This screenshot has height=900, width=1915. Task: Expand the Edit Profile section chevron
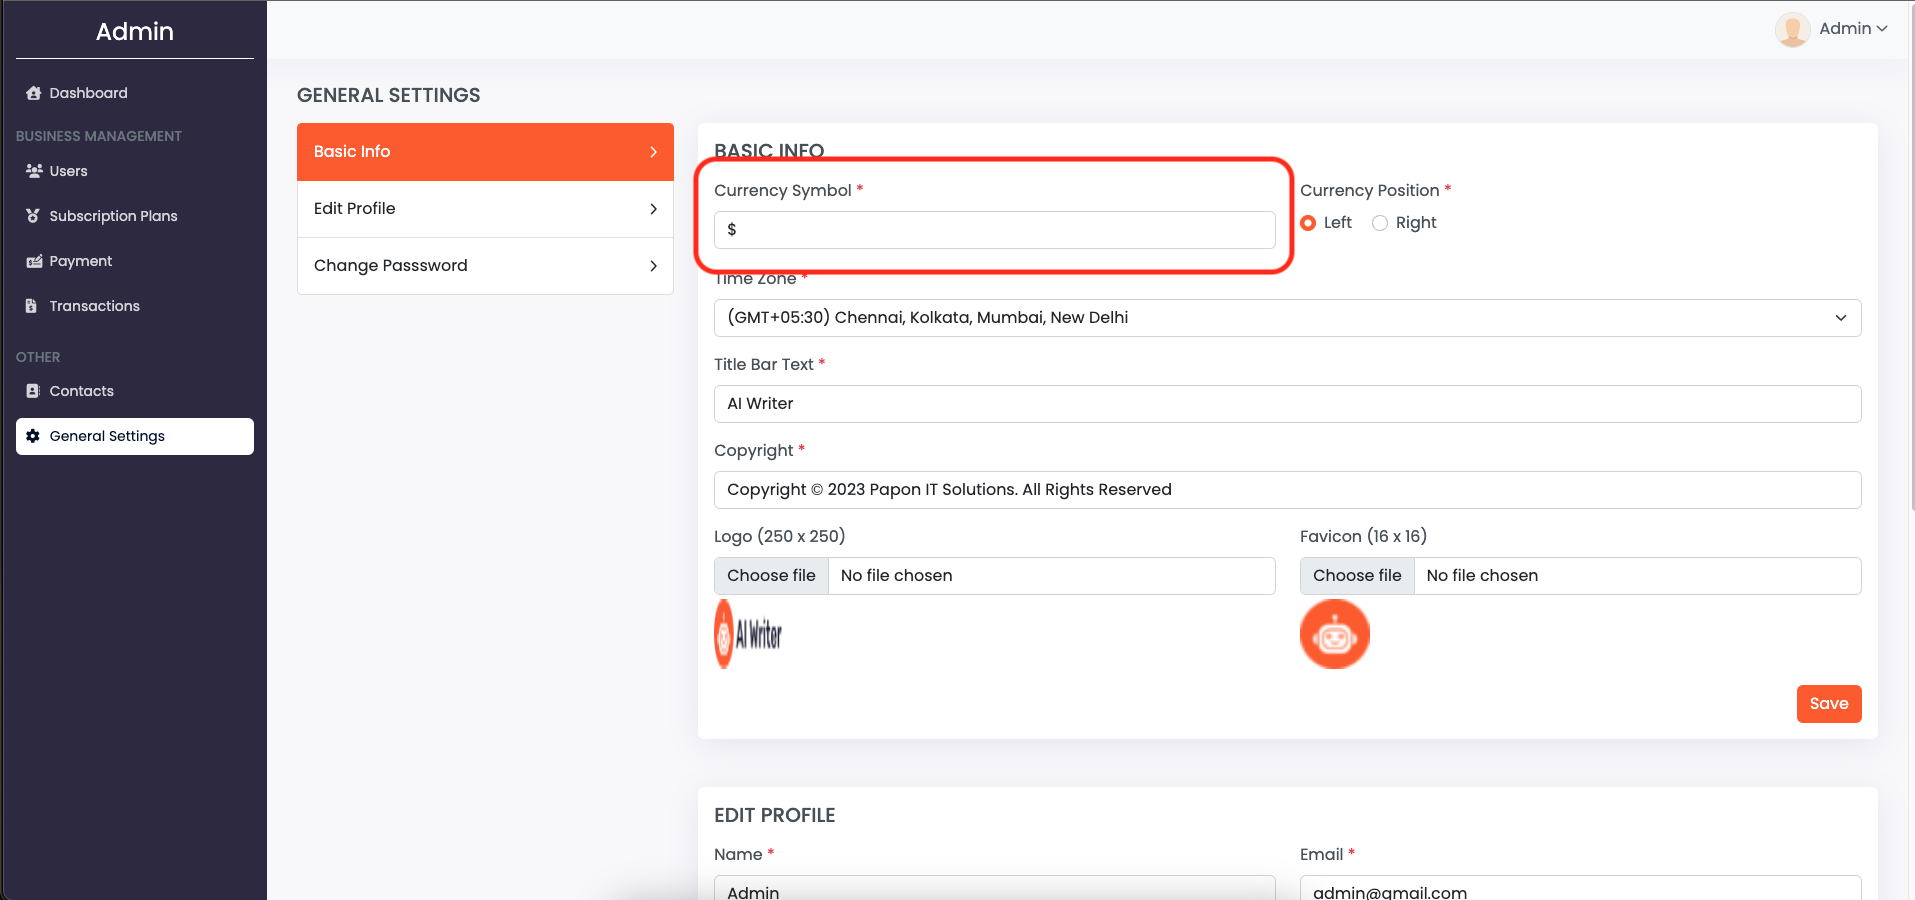coord(653,209)
